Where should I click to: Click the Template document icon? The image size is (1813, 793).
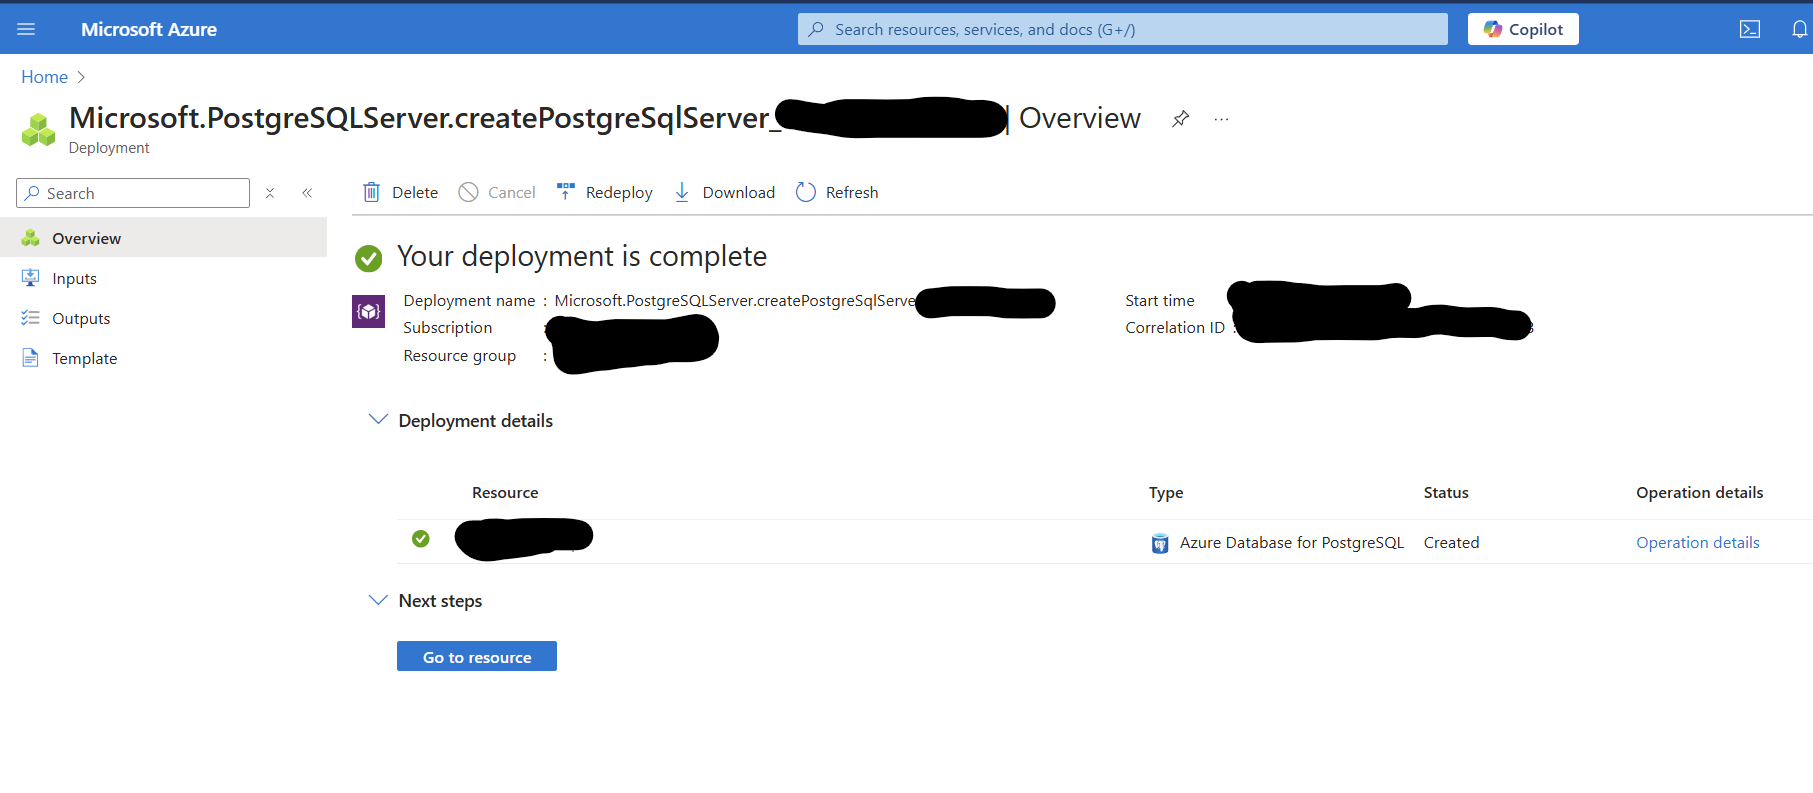tap(31, 358)
